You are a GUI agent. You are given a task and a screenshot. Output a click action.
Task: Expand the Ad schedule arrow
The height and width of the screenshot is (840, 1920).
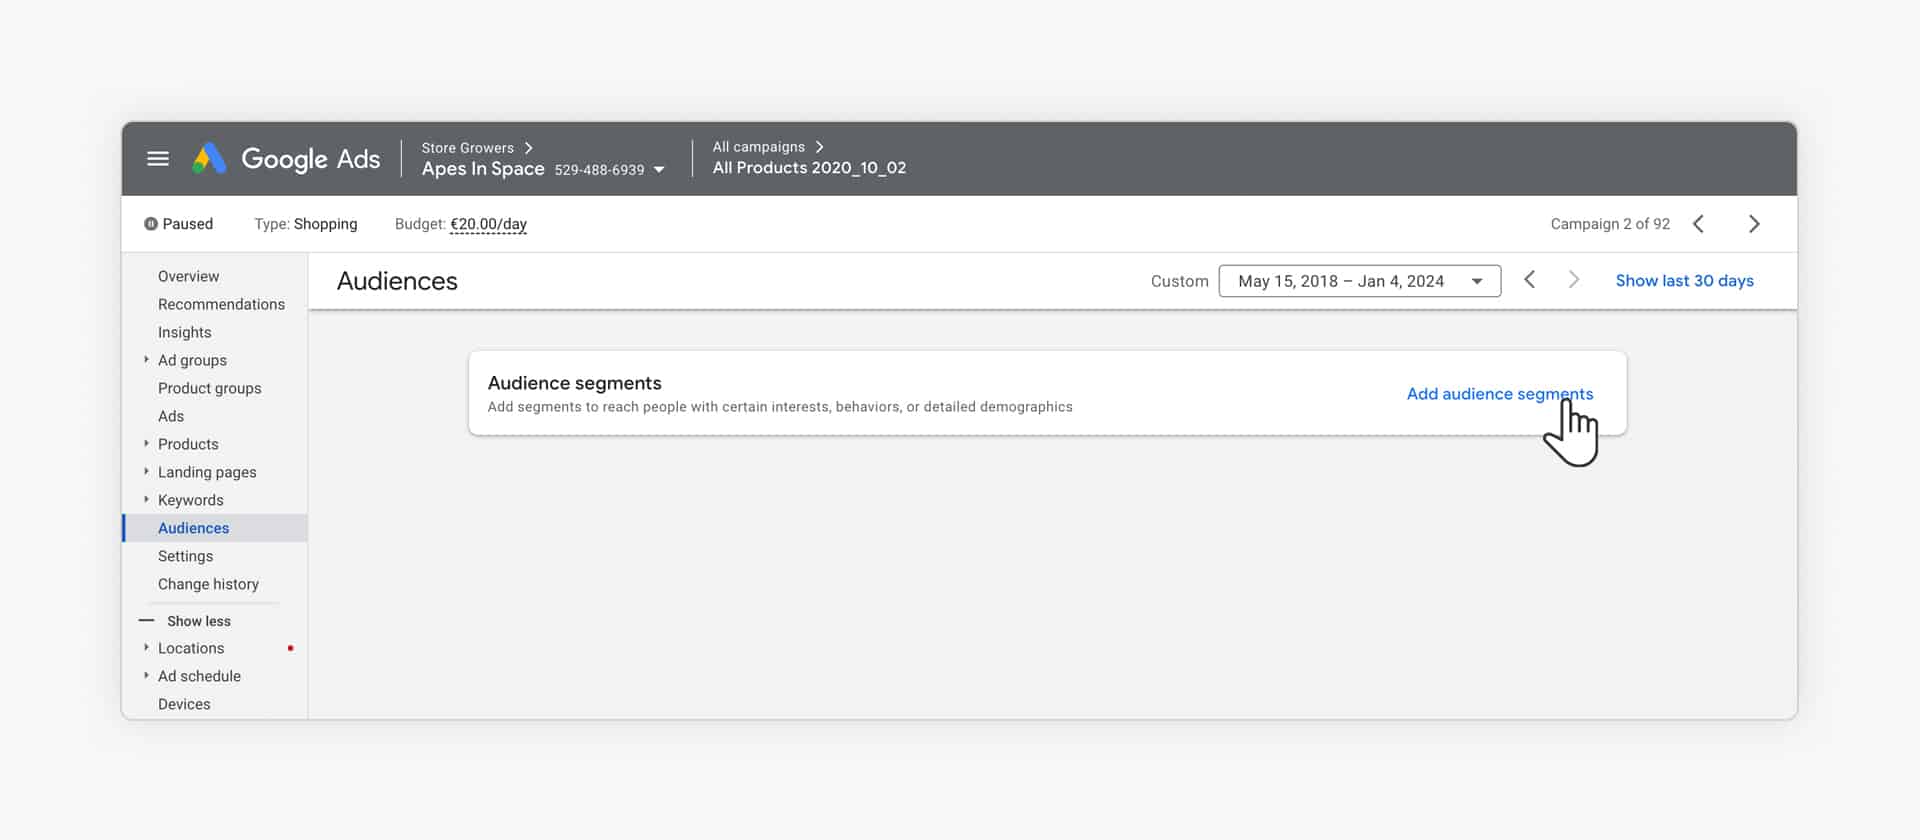click(146, 676)
